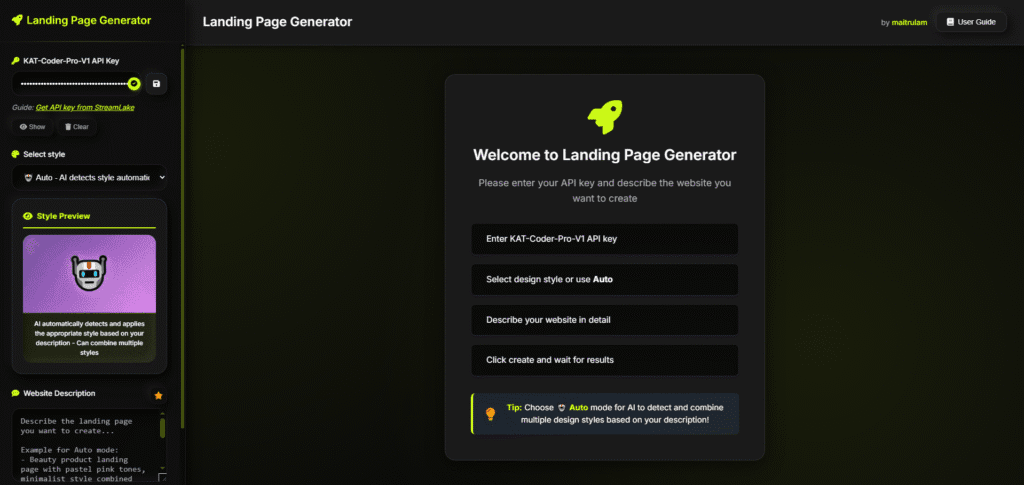1024x485 pixels.
Task: Open the Get API key from StreamLake link
Action: pos(85,107)
